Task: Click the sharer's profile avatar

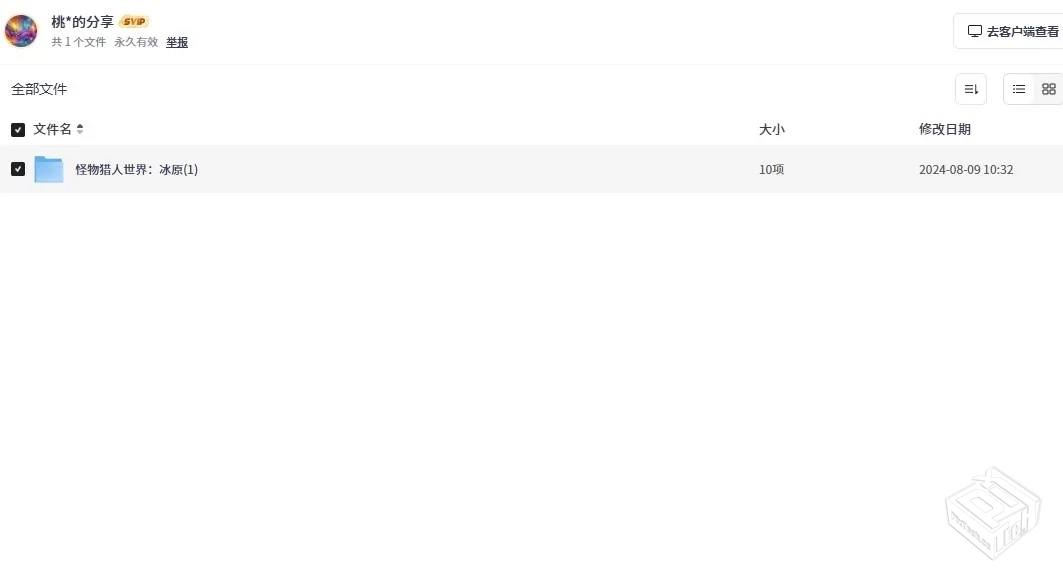Action: click(21, 31)
